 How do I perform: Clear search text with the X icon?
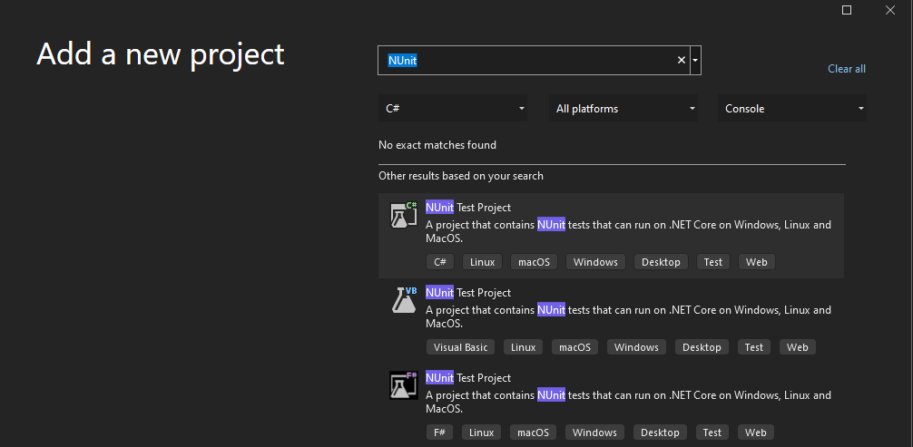coord(682,60)
